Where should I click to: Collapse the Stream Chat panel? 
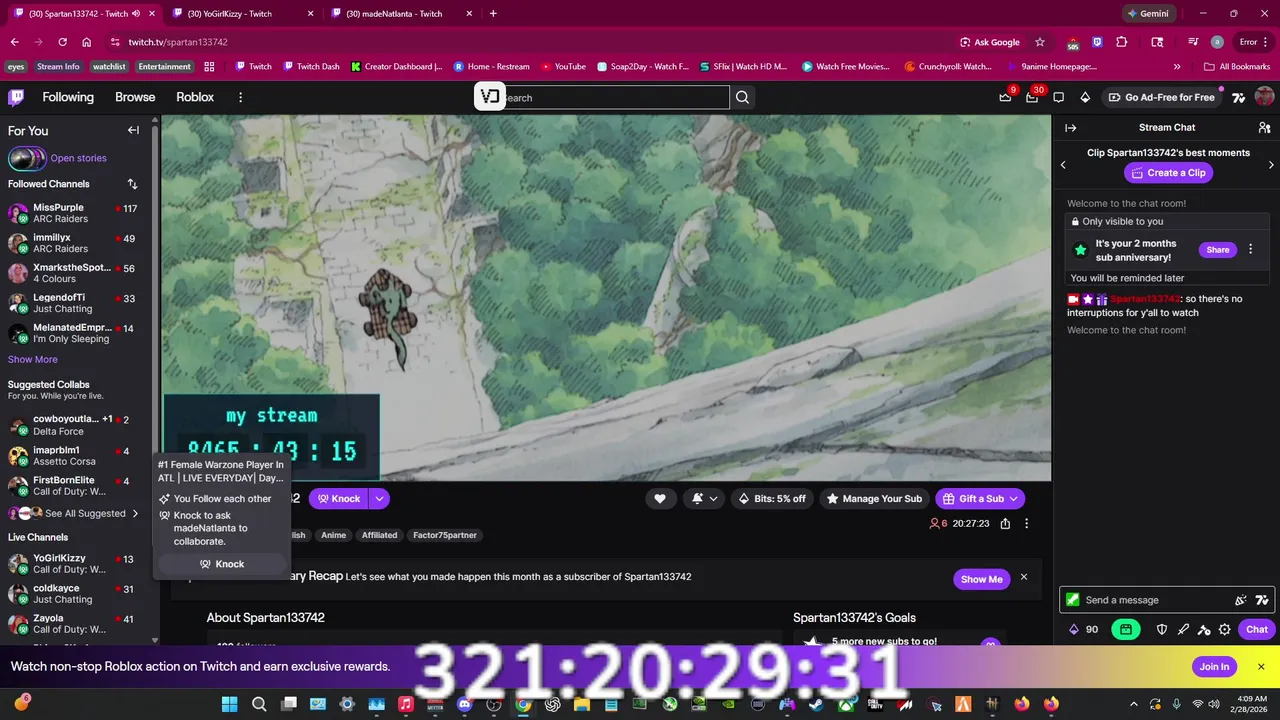1070,128
